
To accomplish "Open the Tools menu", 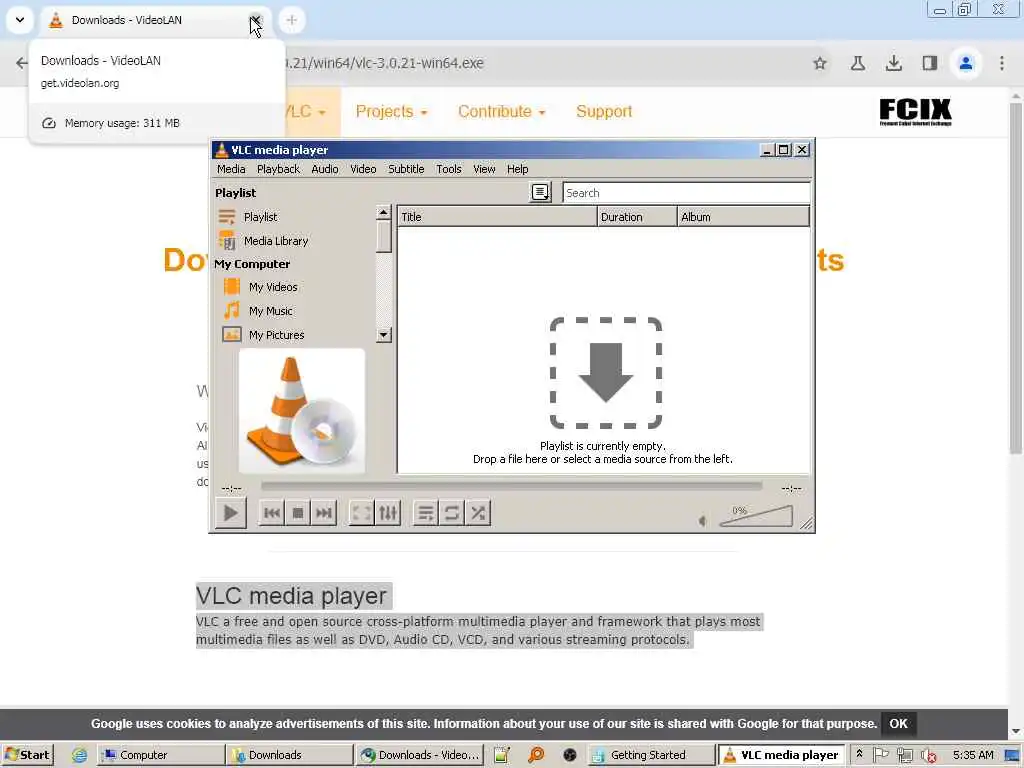I will pyautogui.click(x=449, y=169).
